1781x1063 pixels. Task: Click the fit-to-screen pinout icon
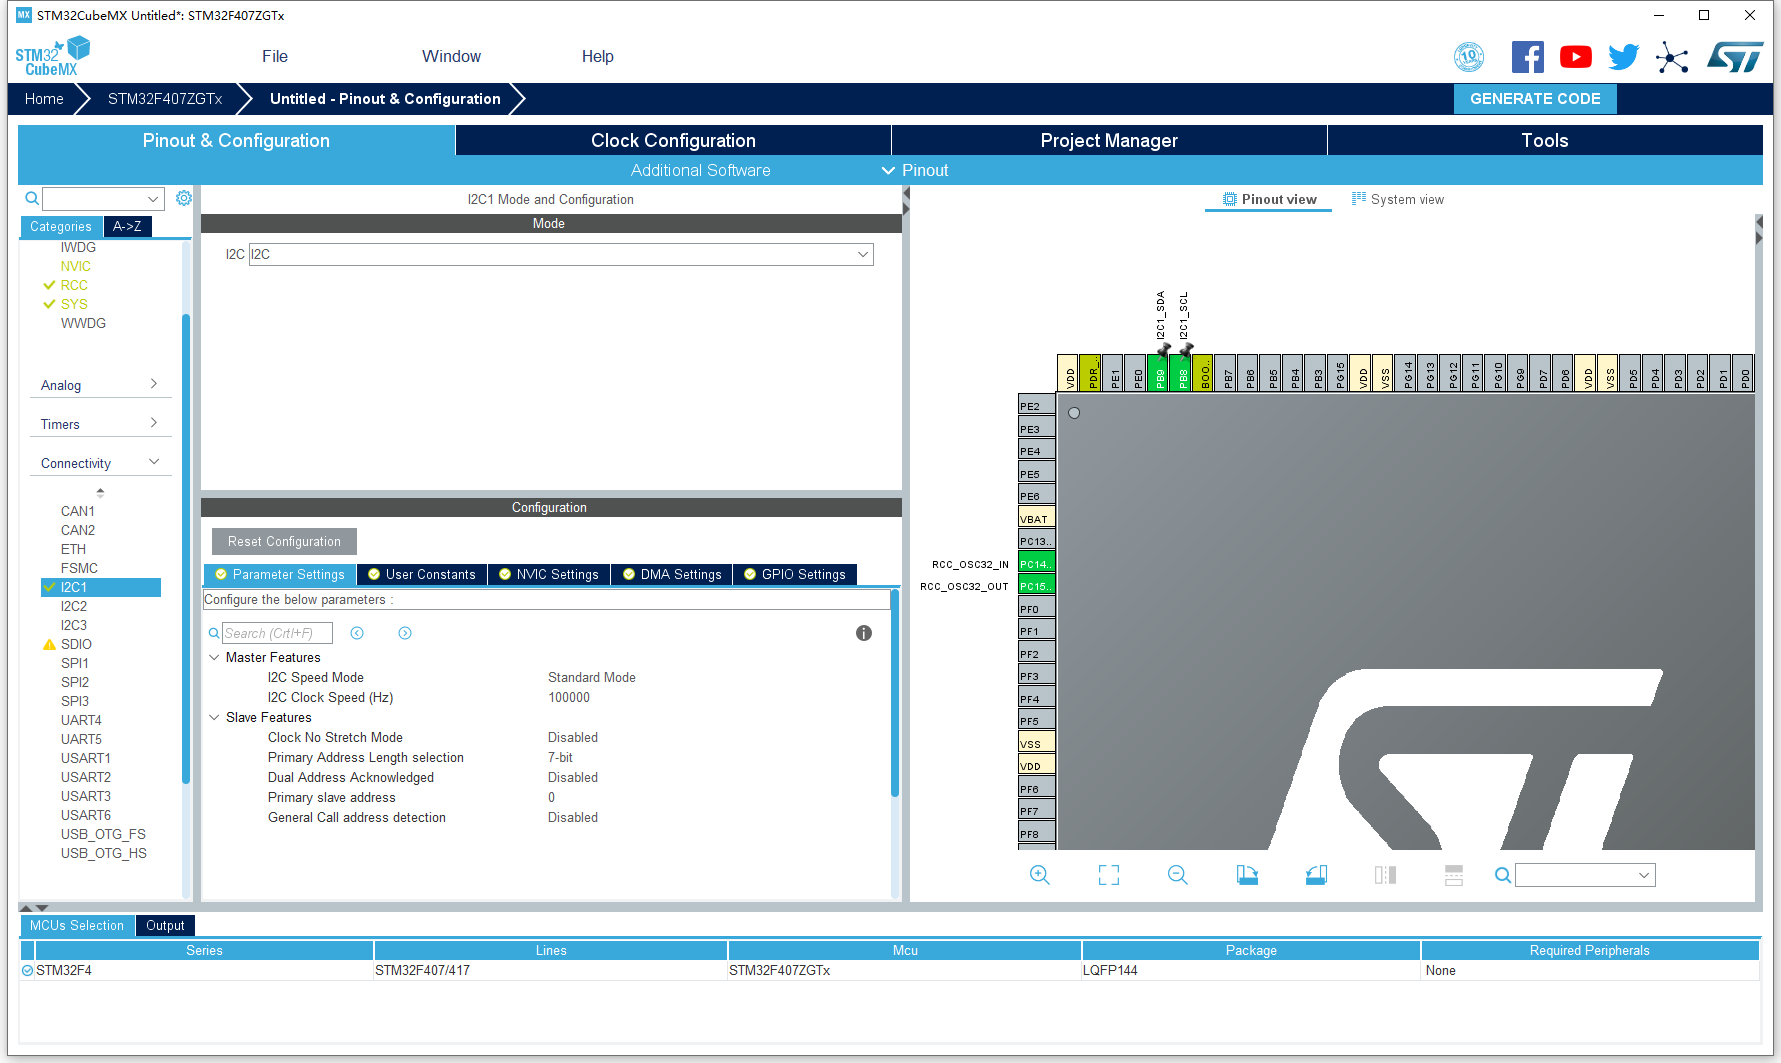tap(1109, 875)
